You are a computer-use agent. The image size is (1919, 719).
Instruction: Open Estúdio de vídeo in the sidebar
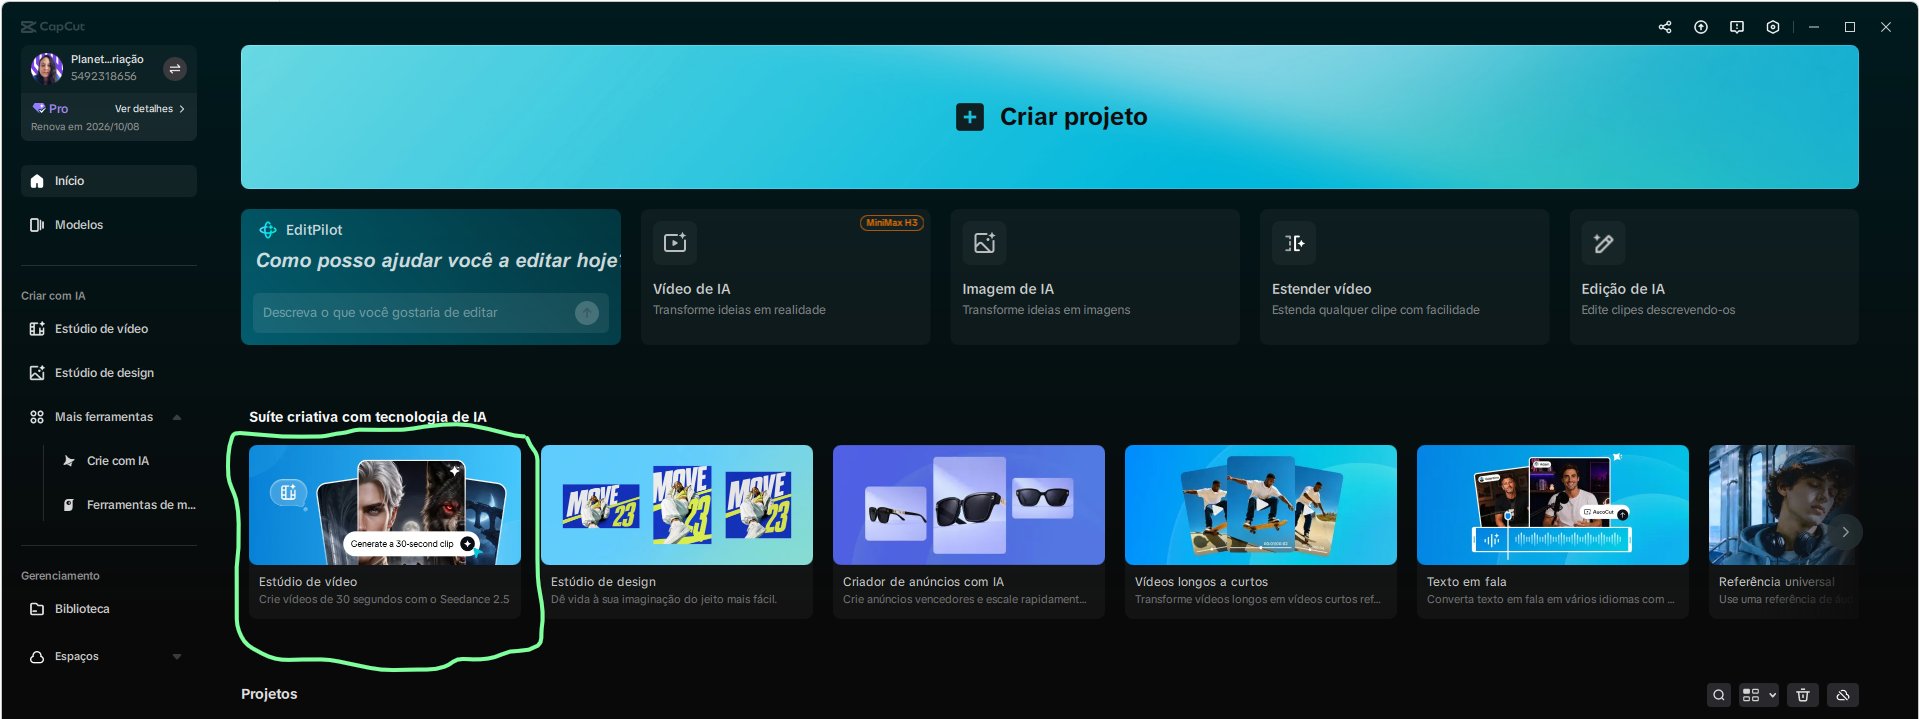109,329
